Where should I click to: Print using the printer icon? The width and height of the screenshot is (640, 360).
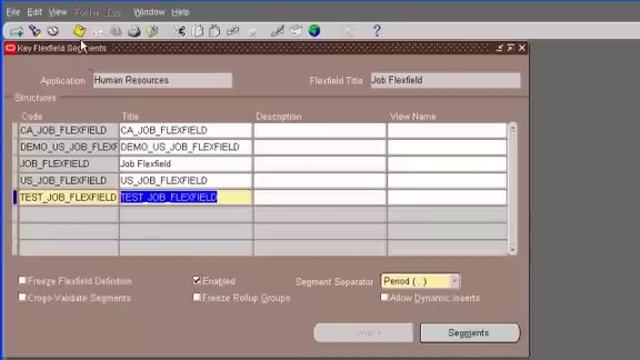tap(134, 31)
